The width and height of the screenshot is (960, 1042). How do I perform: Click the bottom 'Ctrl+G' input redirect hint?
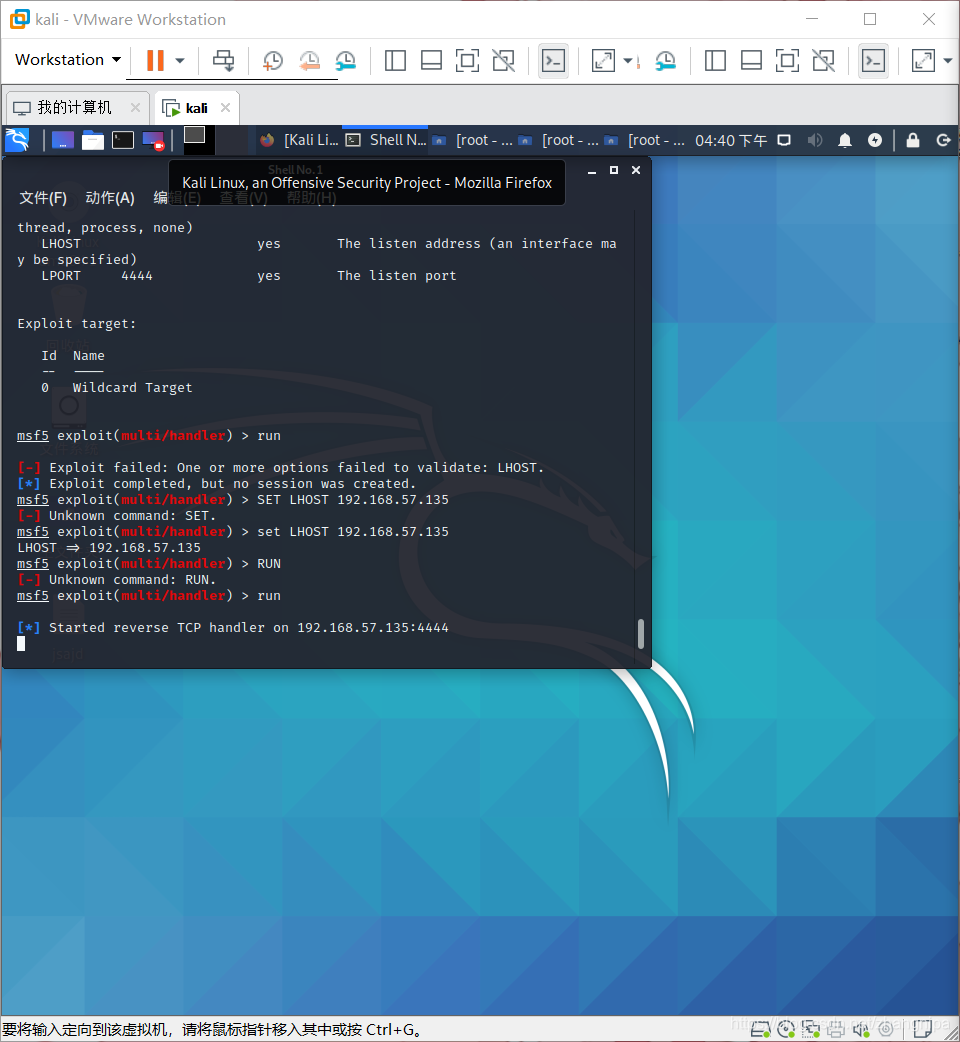(212, 1030)
